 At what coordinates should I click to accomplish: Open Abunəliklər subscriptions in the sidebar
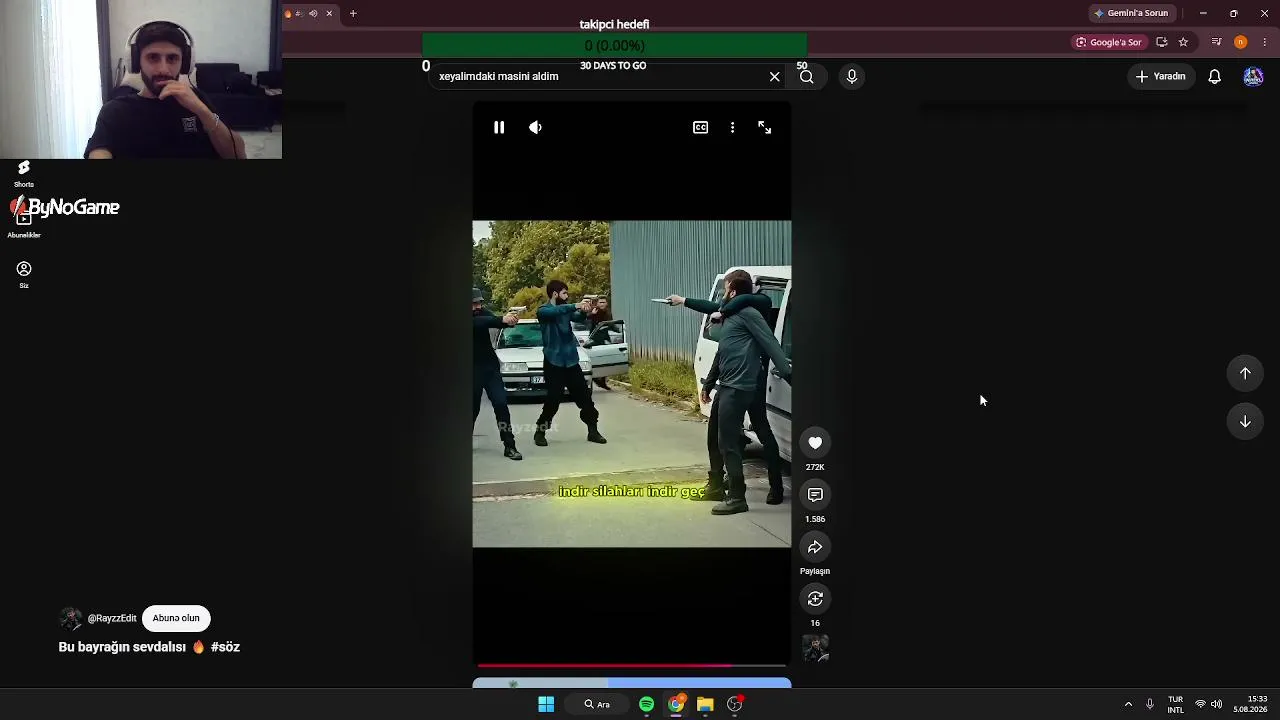[24, 225]
